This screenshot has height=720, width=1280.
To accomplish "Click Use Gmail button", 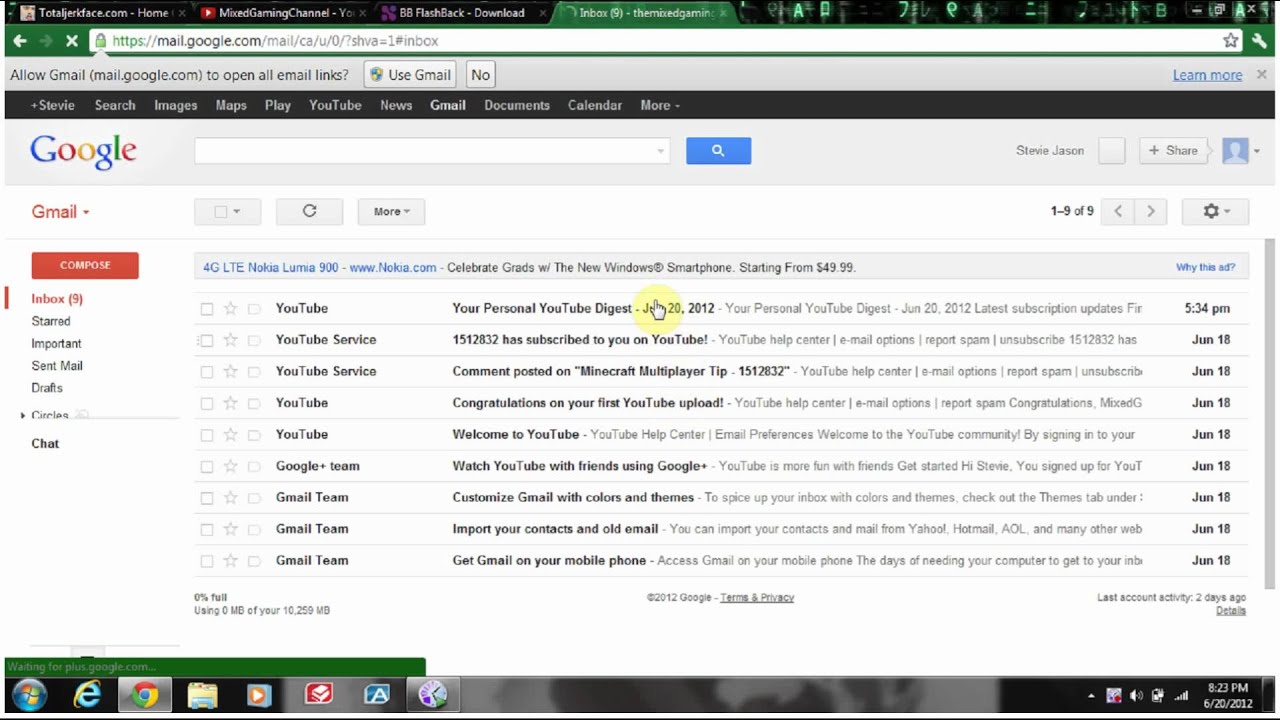I will [x=410, y=75].
